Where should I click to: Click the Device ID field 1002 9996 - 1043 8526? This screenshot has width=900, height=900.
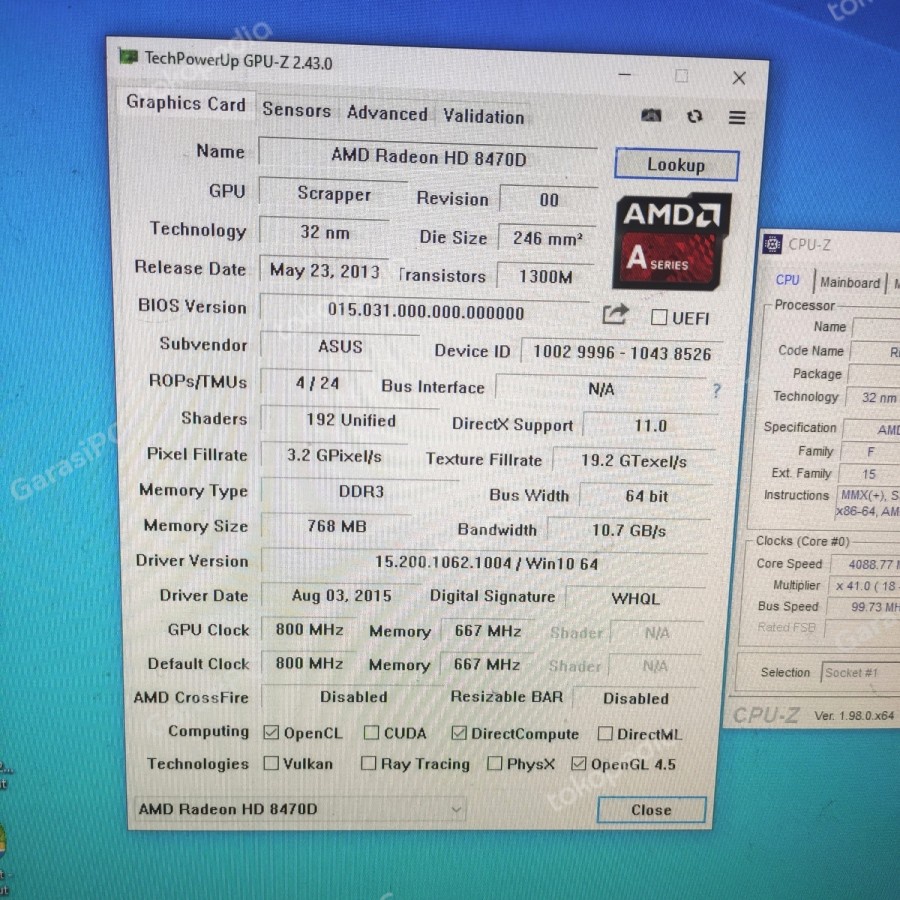621,352
